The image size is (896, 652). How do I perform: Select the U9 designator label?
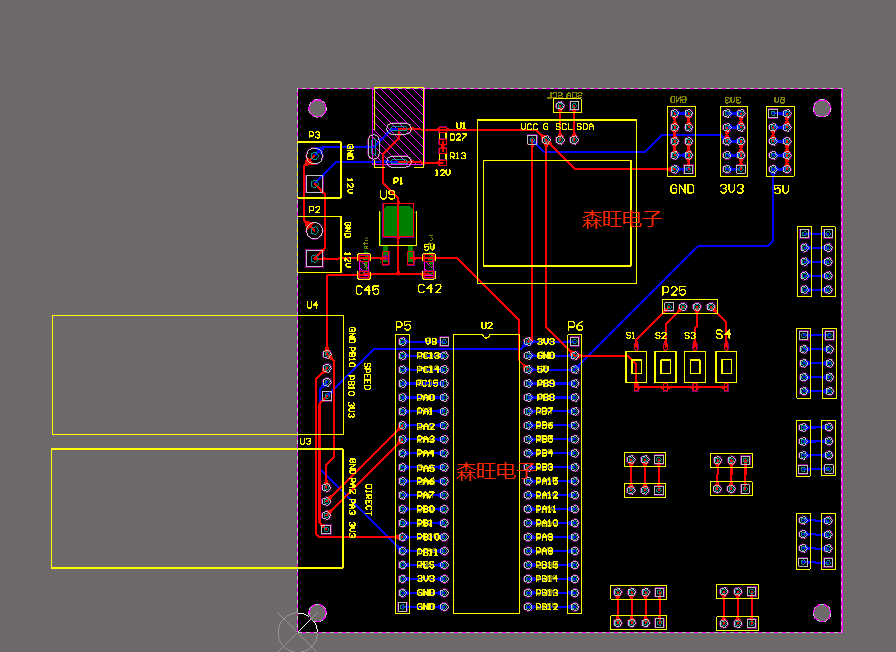pos(387,195)
